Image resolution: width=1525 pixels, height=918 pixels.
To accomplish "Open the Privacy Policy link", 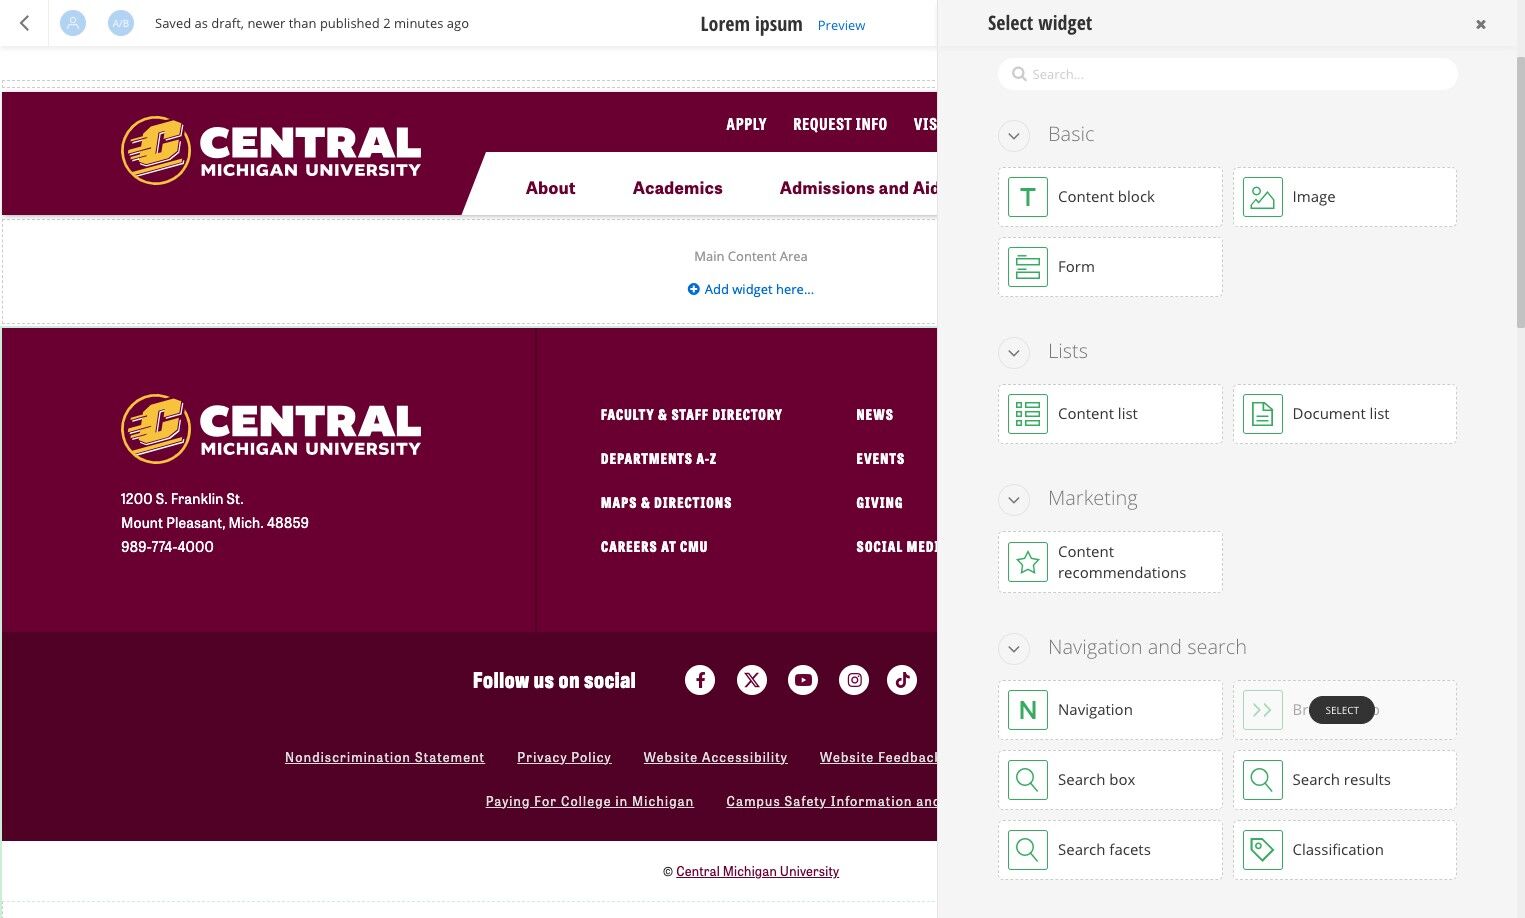I will [x=564, y=757].
